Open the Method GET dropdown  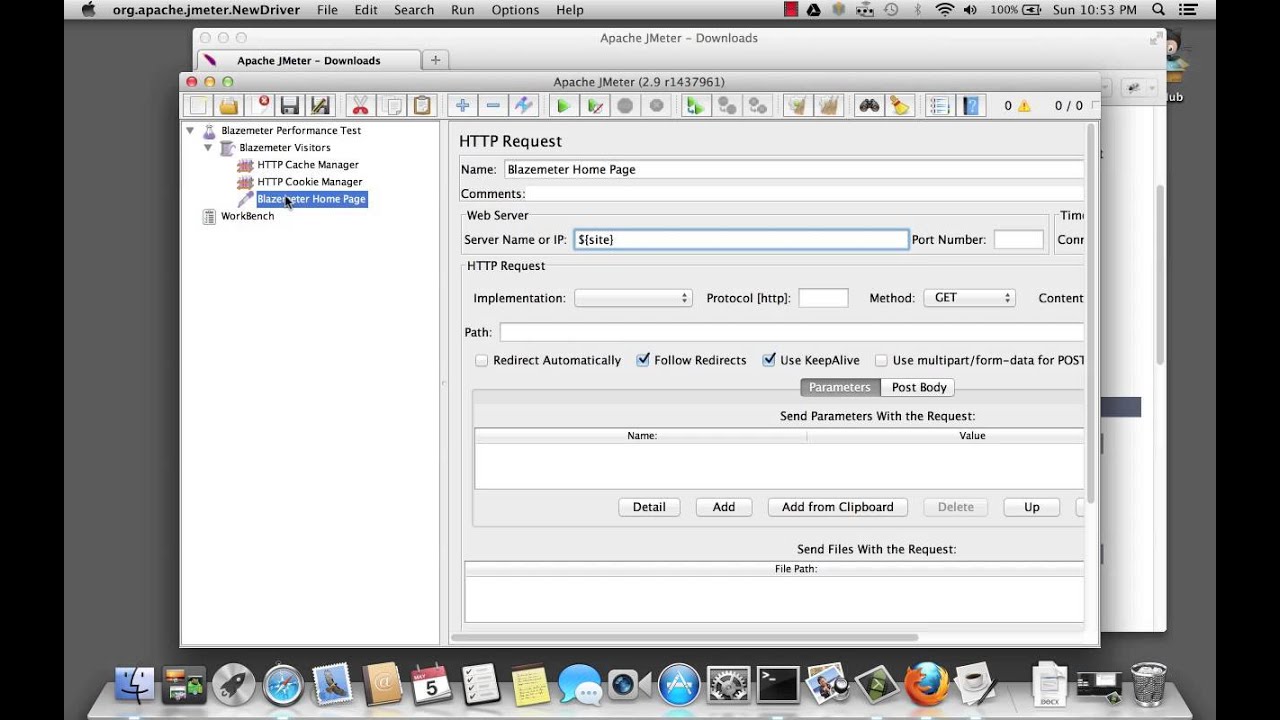970,298
